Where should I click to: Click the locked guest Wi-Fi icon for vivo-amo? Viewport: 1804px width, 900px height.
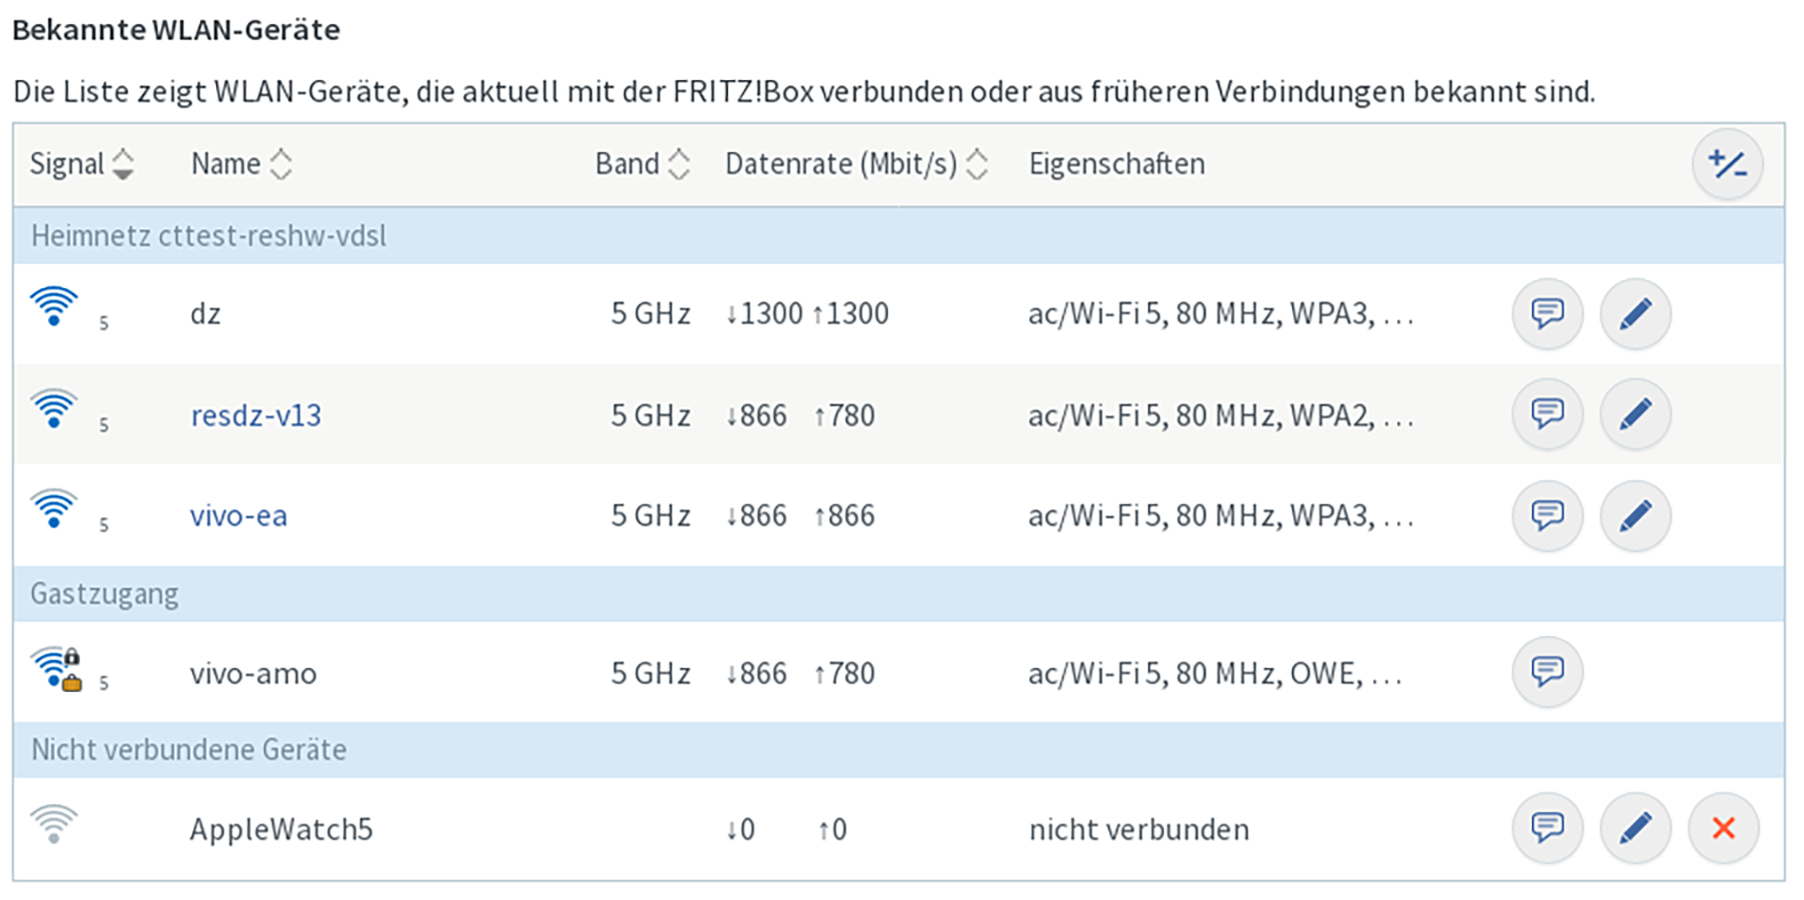pos(56,668)
